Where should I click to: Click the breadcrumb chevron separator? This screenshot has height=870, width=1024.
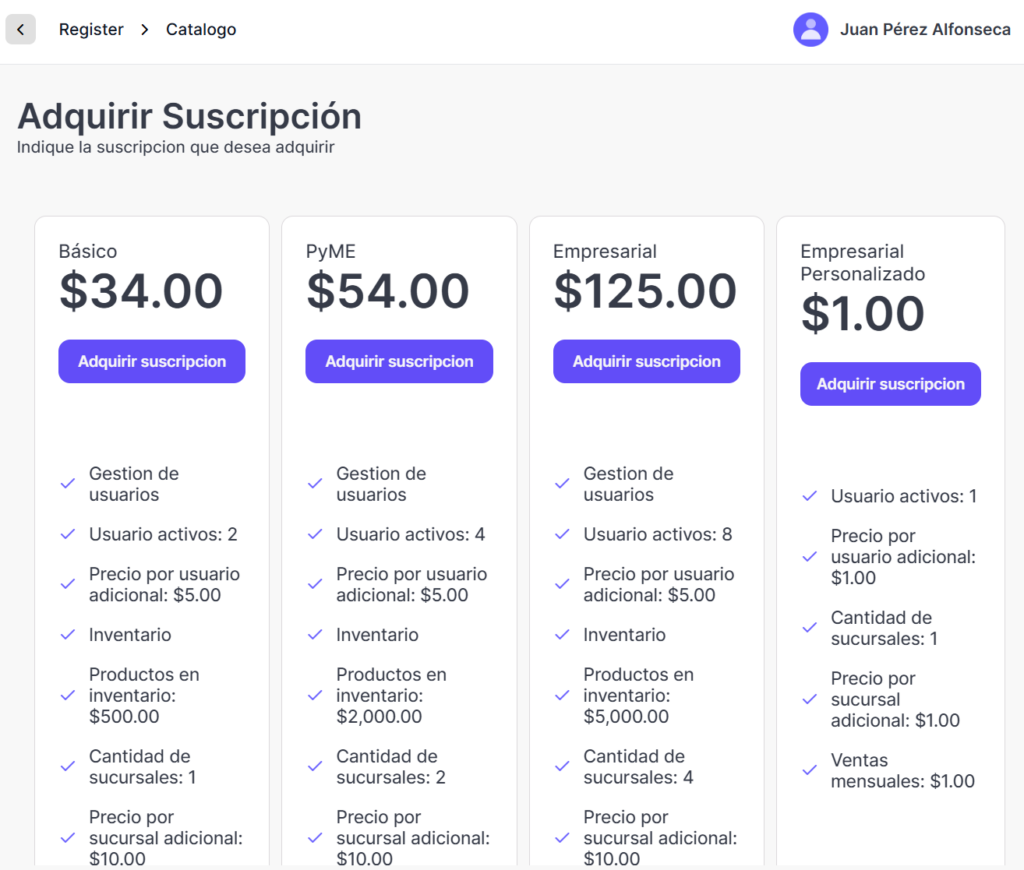[145, 30]
